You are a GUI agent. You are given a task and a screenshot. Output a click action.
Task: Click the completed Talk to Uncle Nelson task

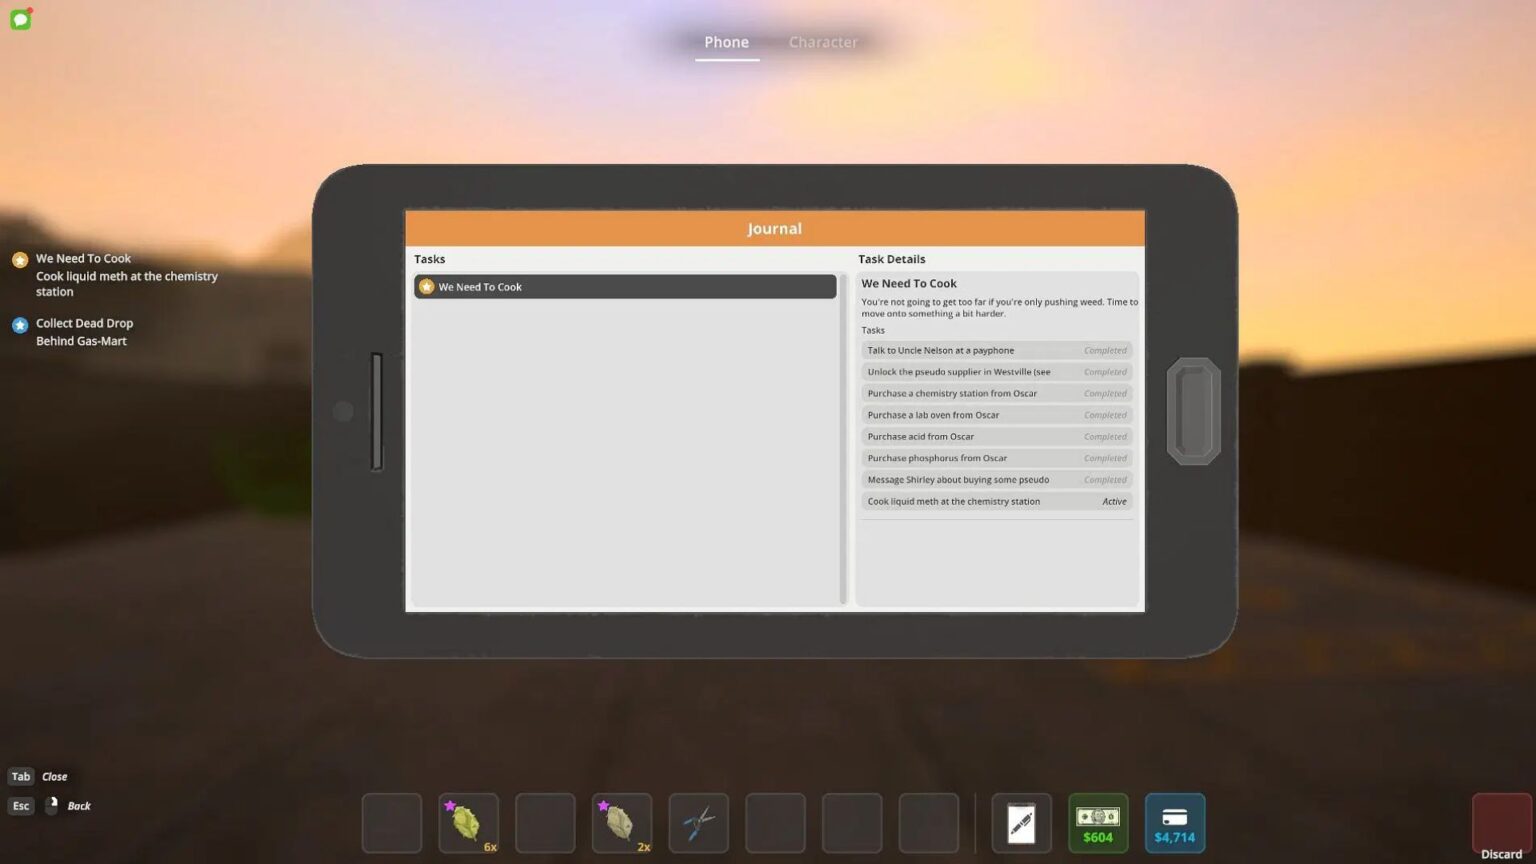pos(996,350)
